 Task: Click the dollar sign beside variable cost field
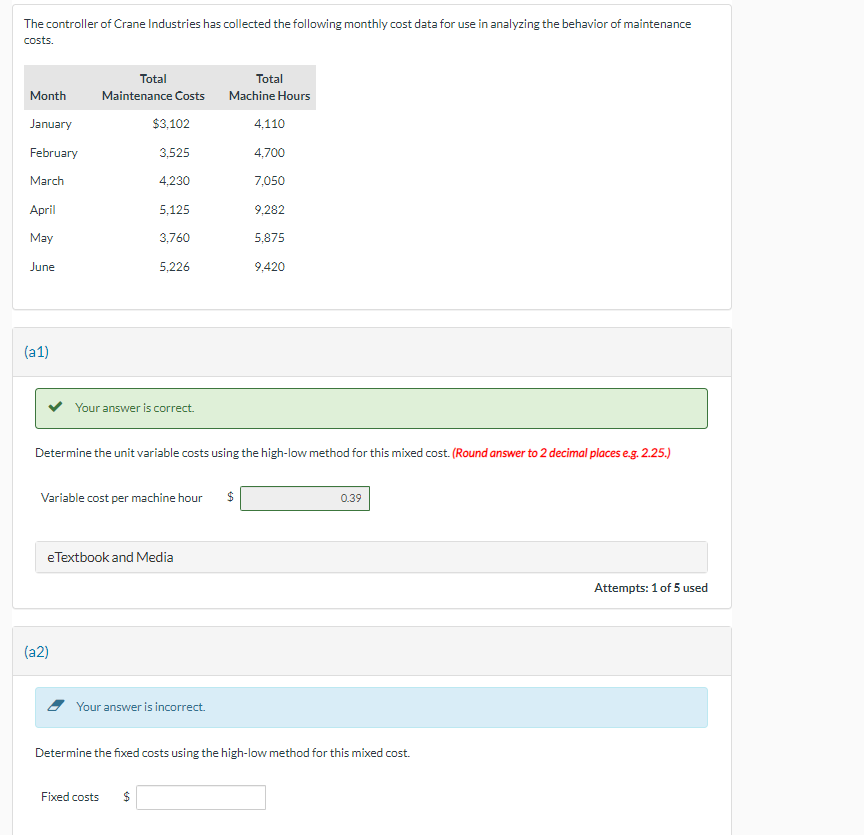coord(228,497)
